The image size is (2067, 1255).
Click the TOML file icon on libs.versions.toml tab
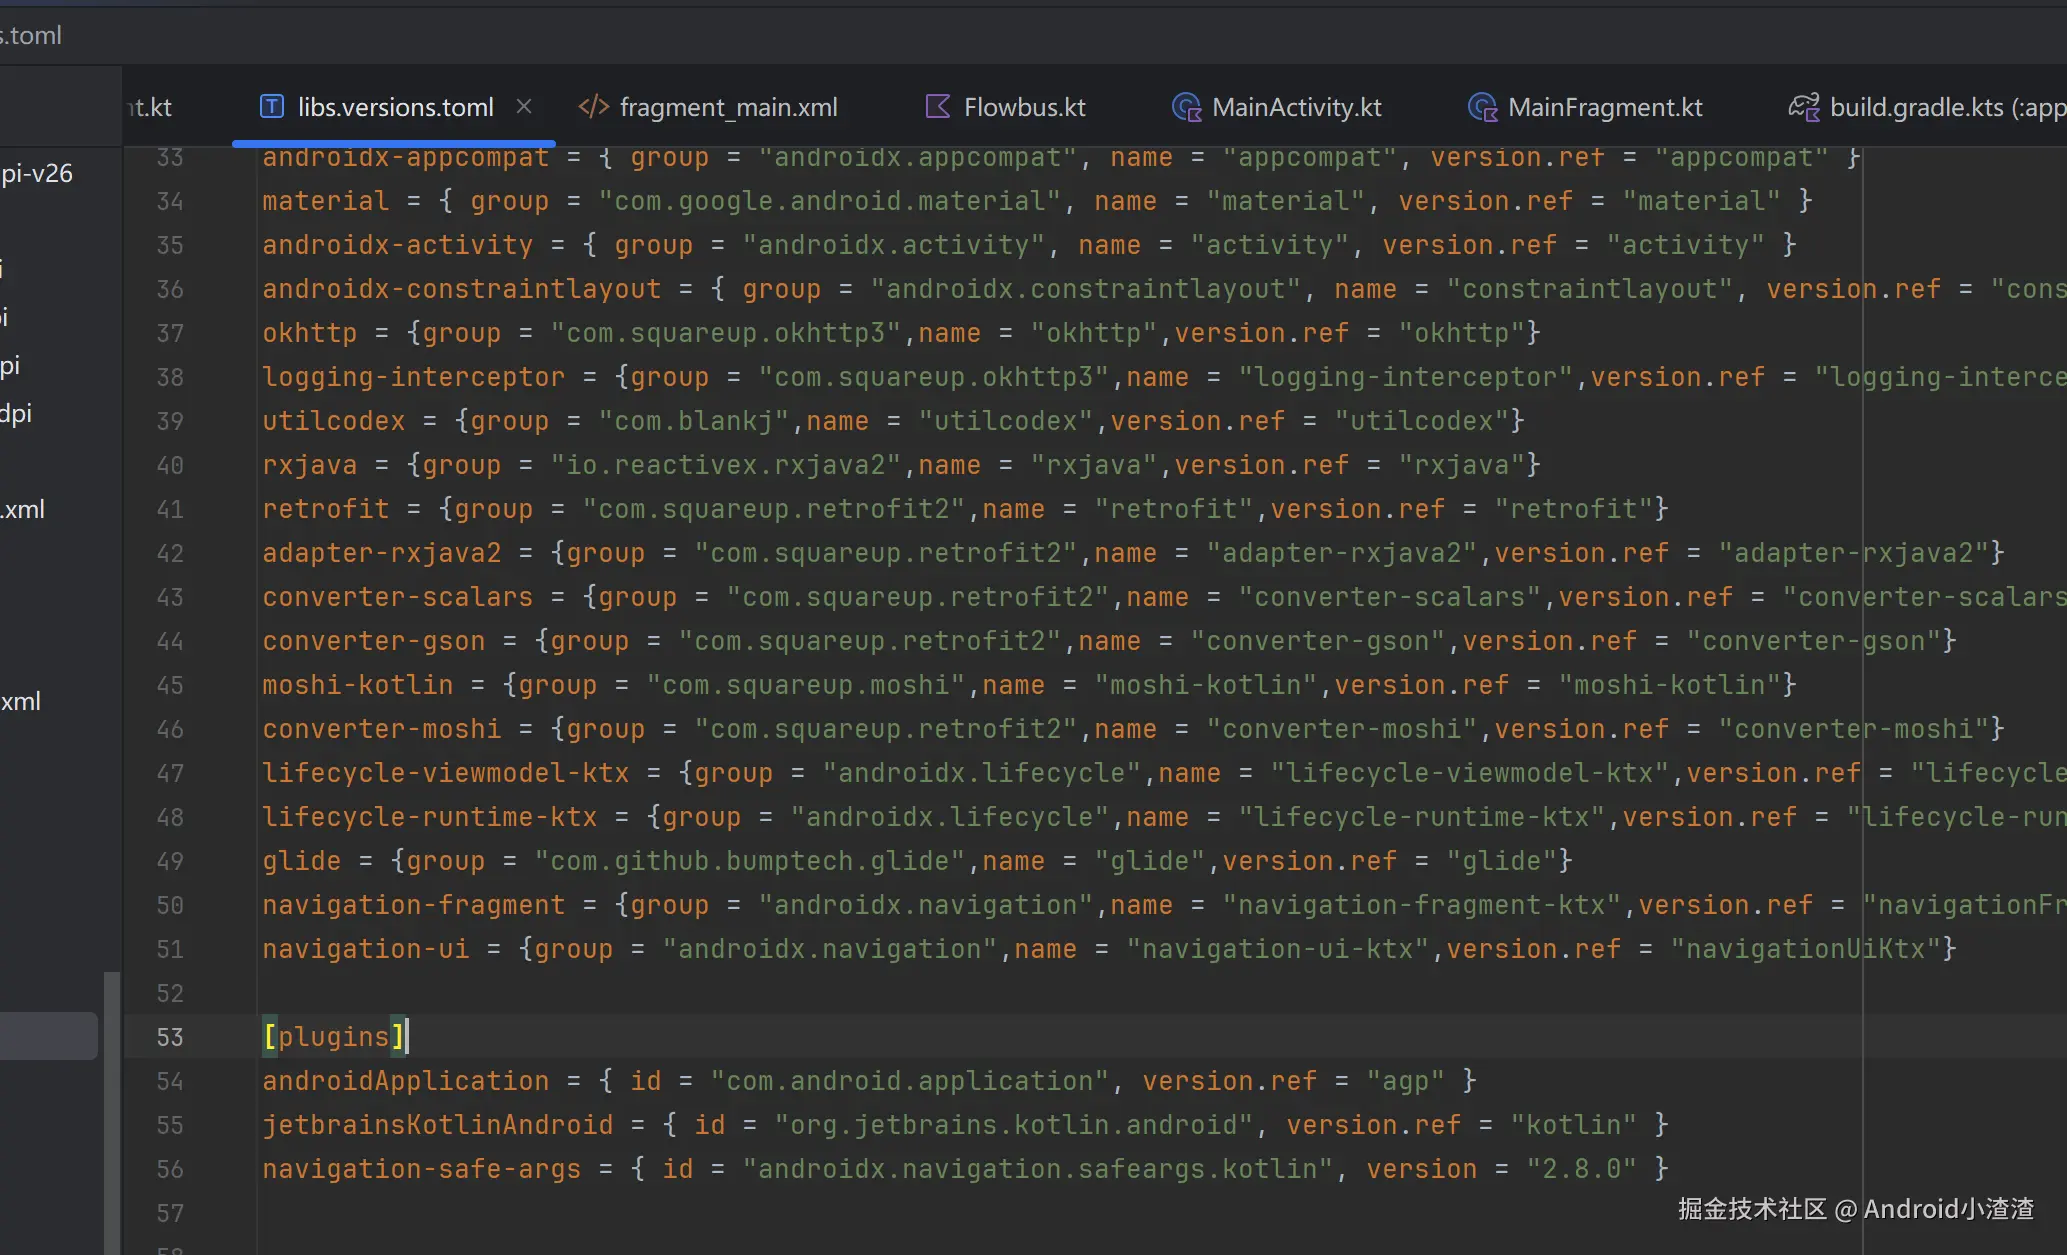pos(271,106)
